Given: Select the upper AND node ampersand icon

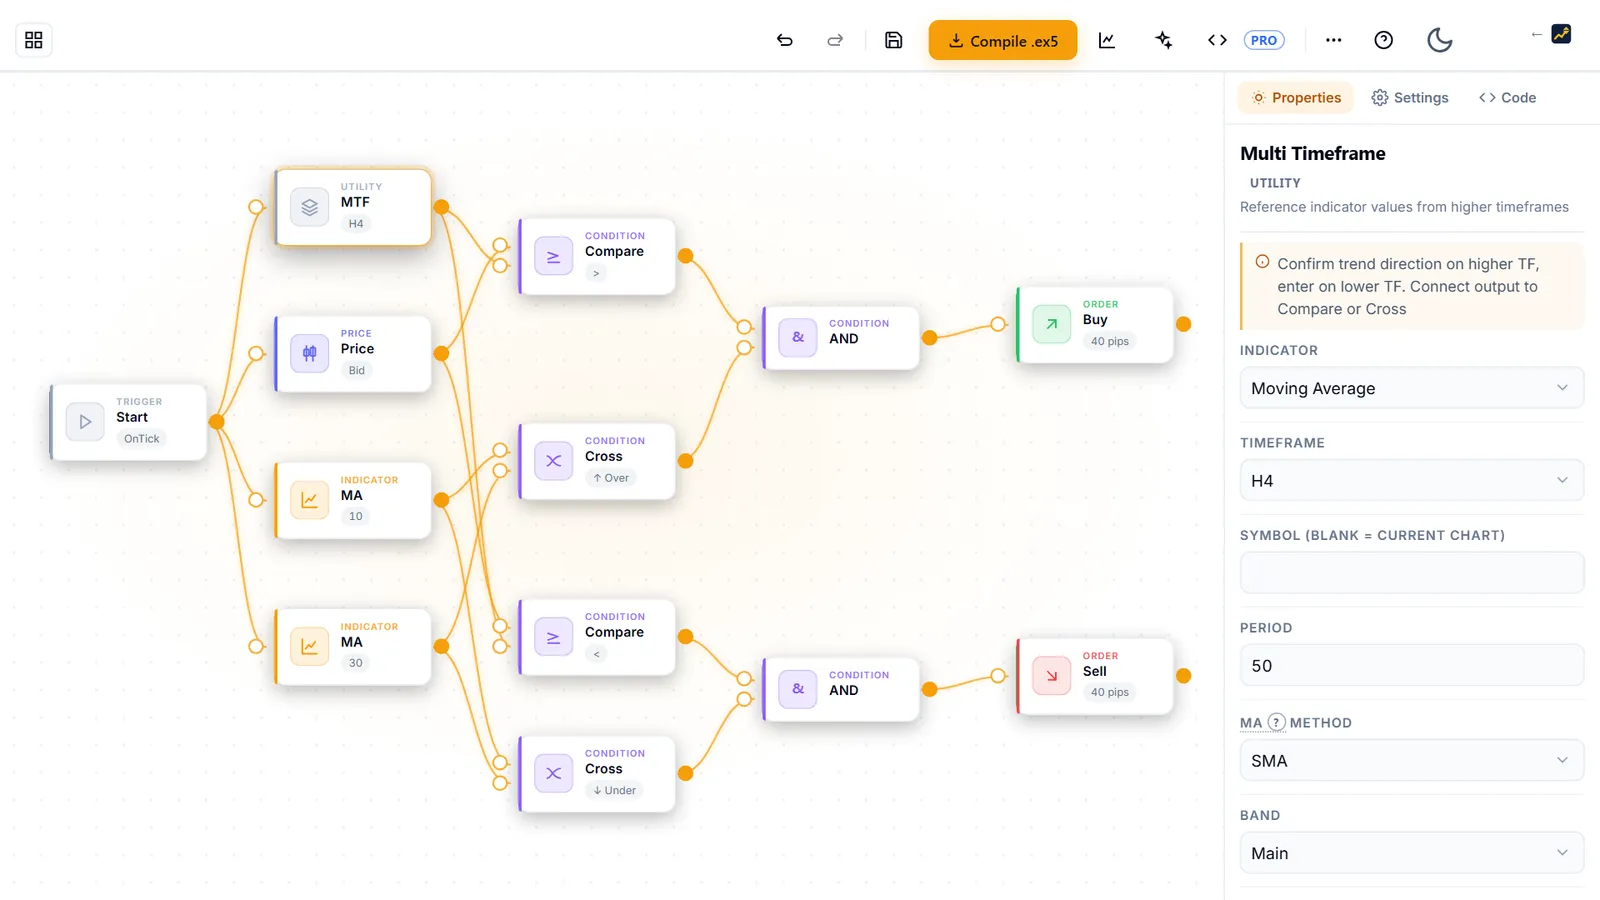Looking at the screenshot, I should 798,338.
